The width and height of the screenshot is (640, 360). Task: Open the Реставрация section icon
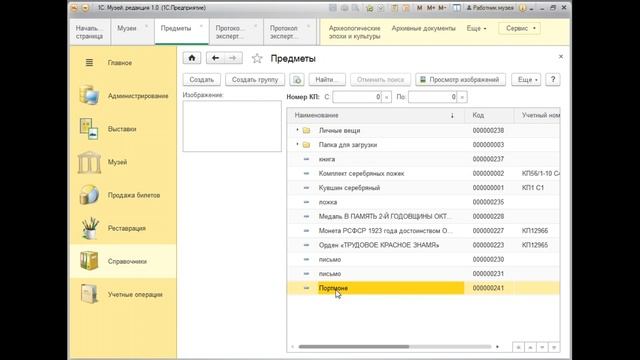[x=90, y=228]
